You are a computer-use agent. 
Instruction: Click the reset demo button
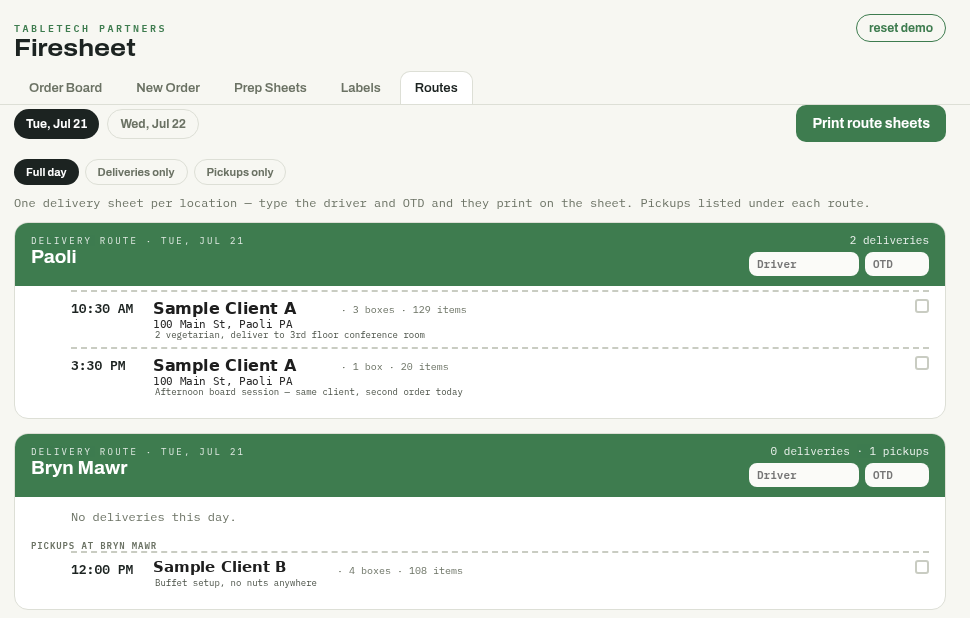[901, 28]
